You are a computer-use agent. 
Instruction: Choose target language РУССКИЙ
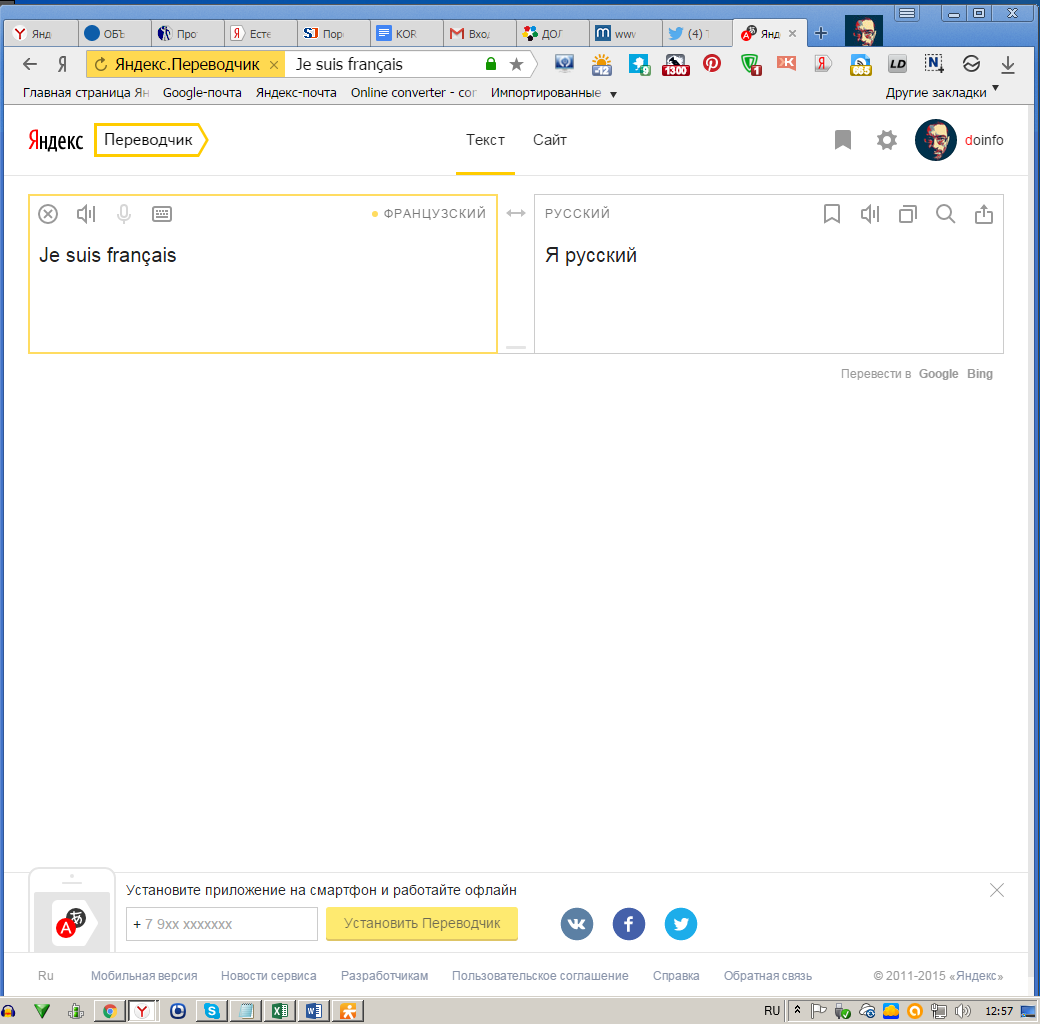577,214
